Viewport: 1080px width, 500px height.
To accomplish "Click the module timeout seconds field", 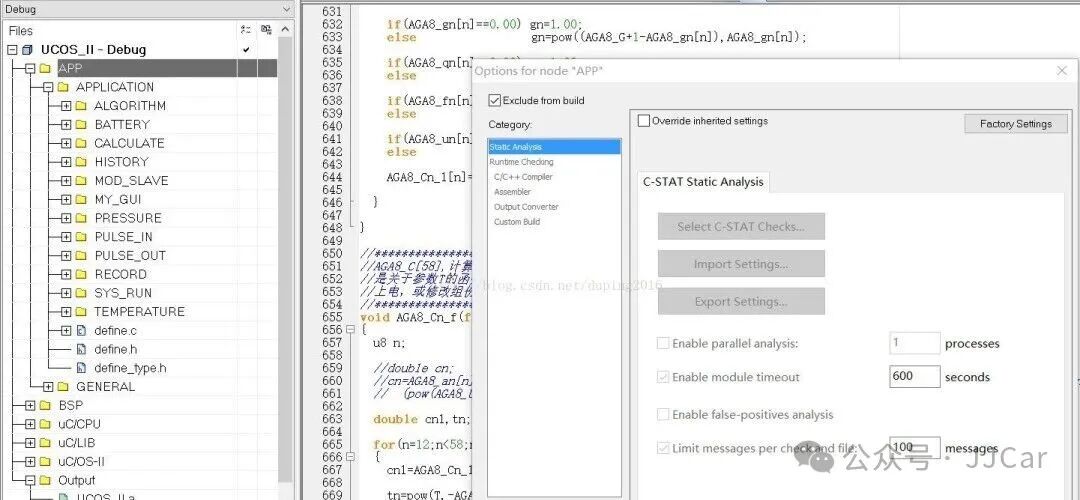I will (x=915, y=376).
